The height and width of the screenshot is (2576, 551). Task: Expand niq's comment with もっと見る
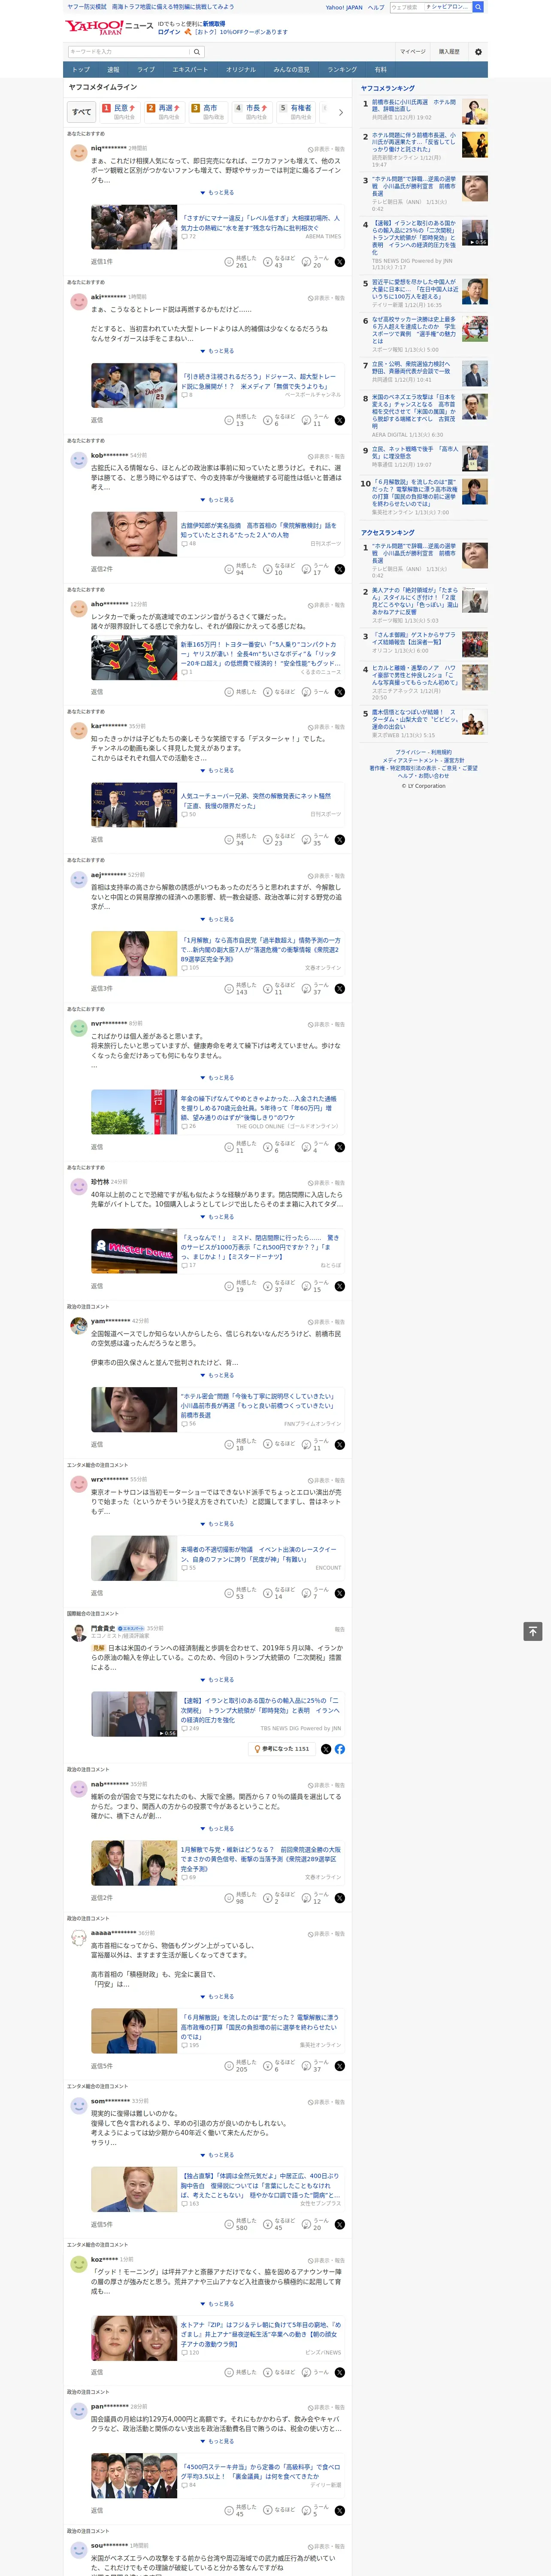coord(217,193)
